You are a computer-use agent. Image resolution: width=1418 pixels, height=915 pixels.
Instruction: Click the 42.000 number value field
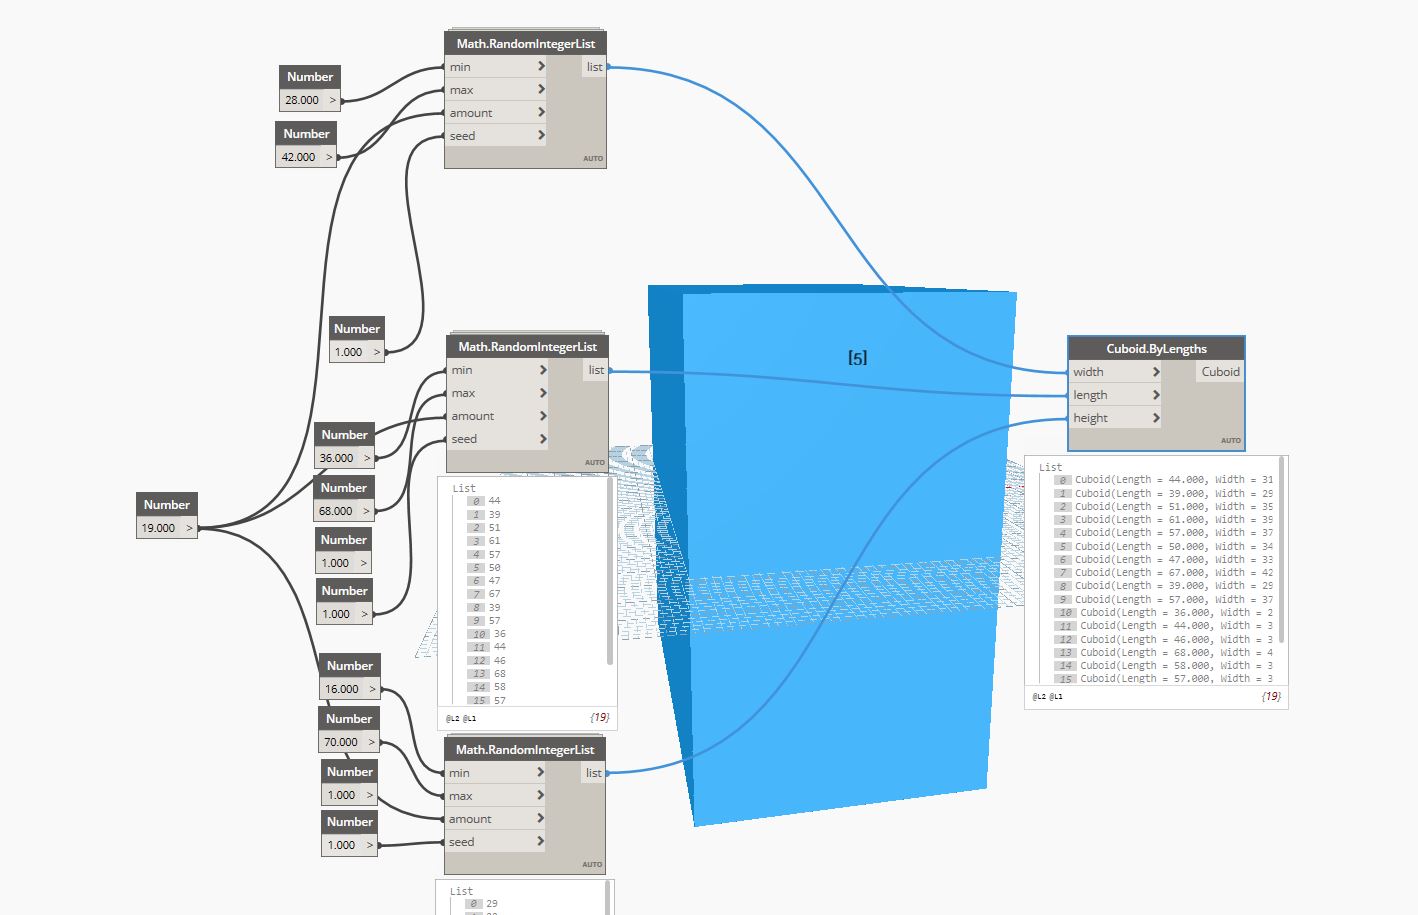[x=298, y=157]
